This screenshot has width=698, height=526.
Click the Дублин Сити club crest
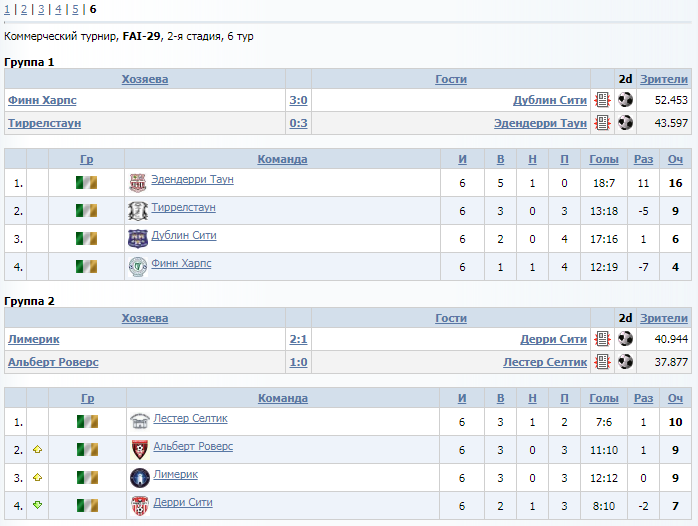(138, 239)
